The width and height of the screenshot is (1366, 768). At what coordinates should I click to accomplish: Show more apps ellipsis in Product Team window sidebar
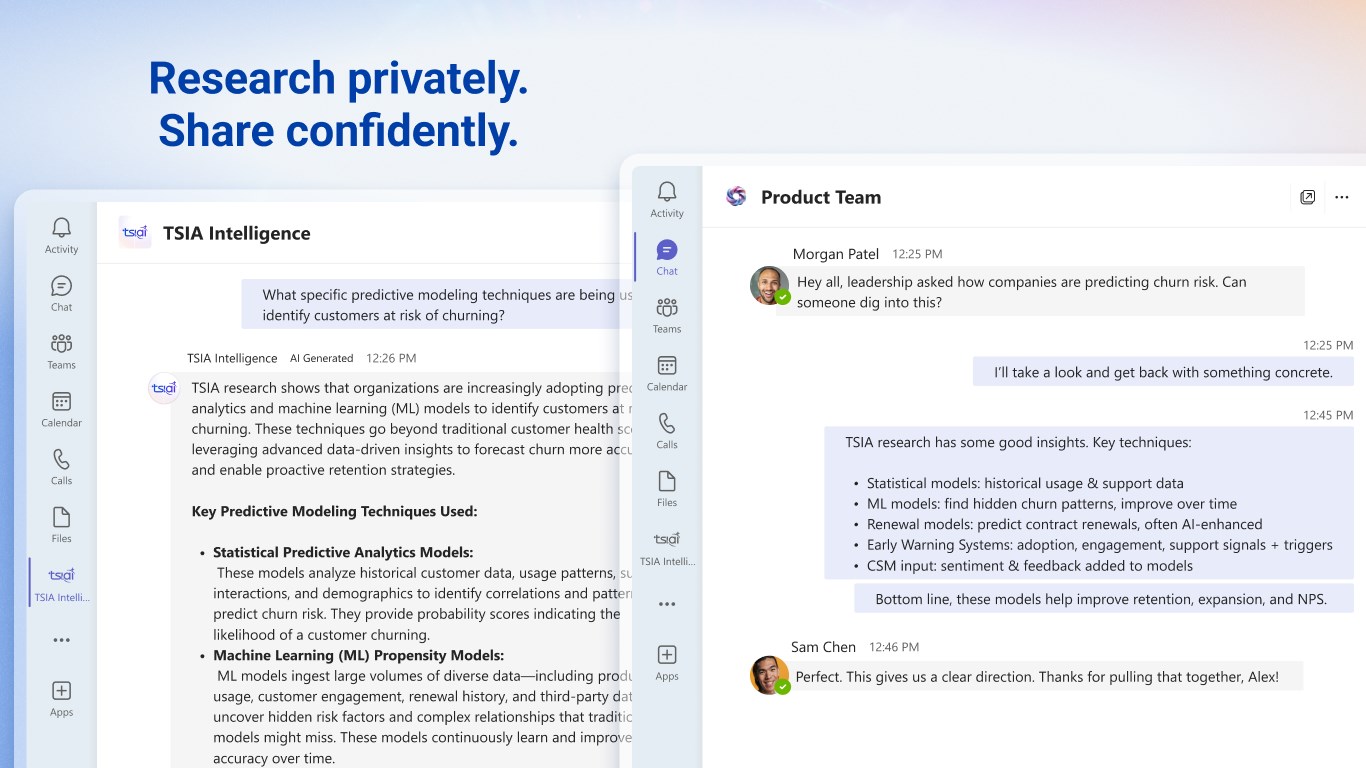pos(667,604)
